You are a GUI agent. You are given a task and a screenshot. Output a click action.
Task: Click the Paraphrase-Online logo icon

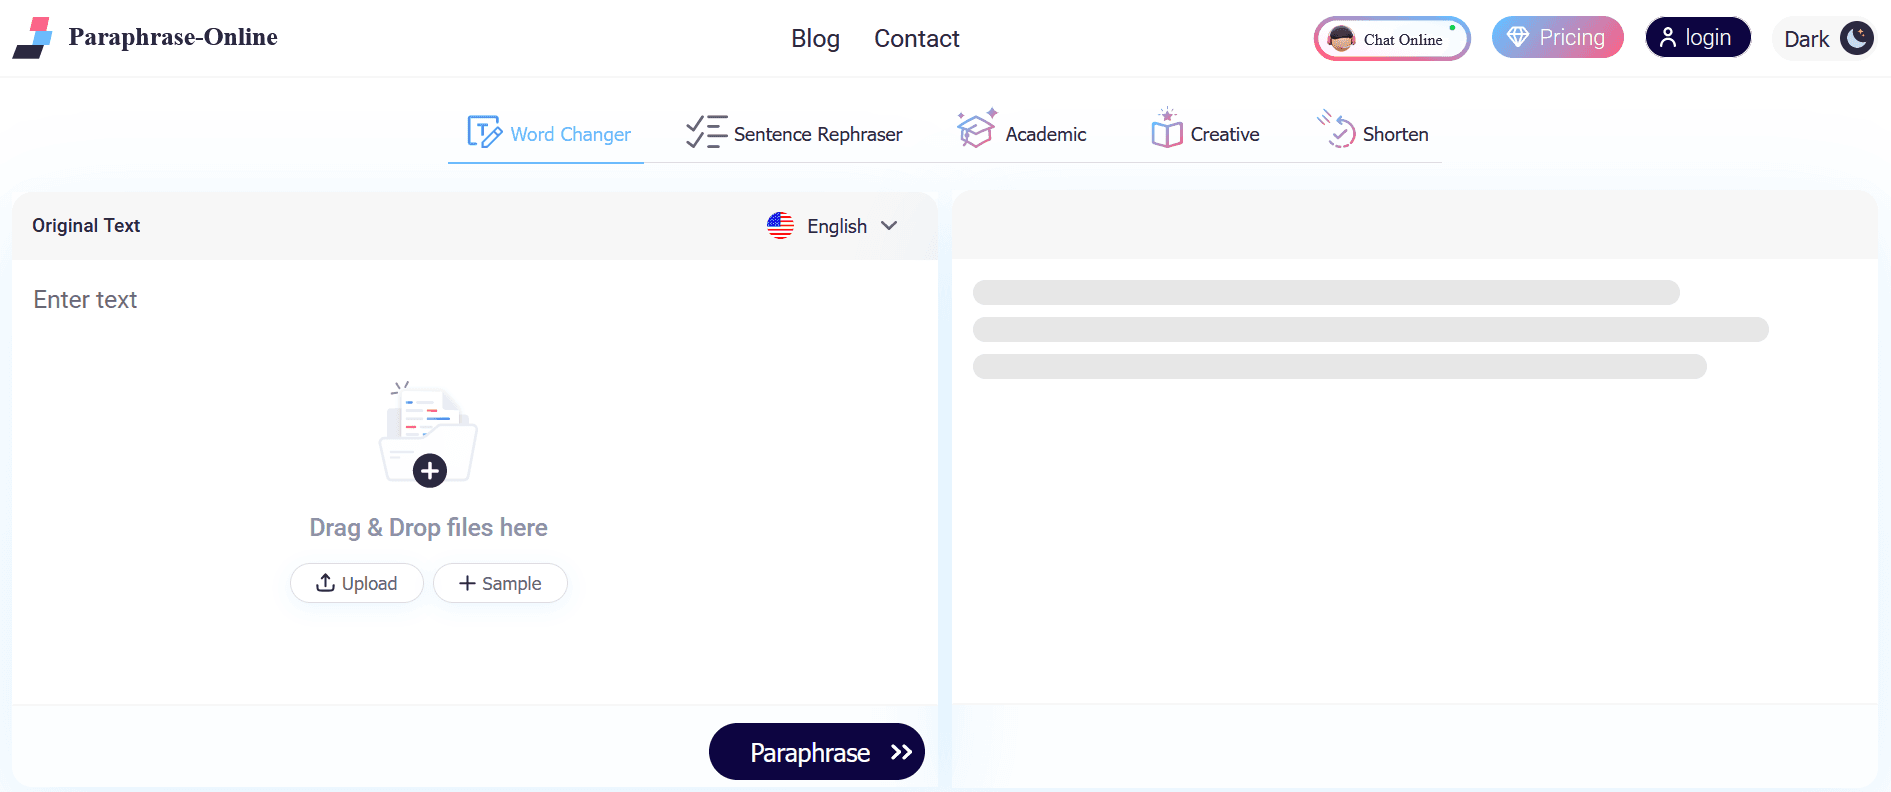tap(33, 38)
